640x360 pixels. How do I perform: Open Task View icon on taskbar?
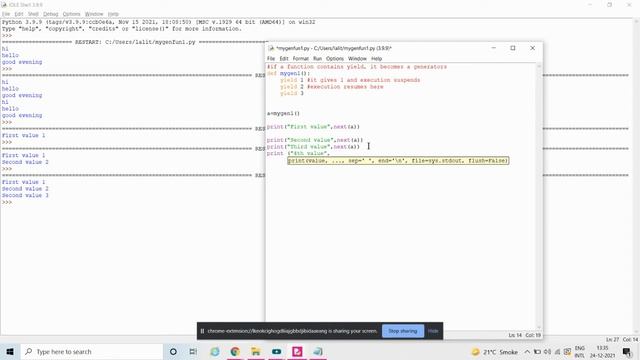[193, 351]
